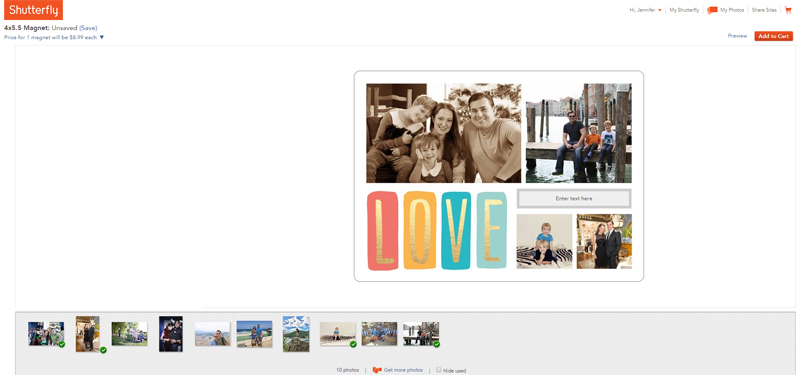Expand the magnet price details arrow
Viewport: 800px width, 375px height.
point(102,37)
